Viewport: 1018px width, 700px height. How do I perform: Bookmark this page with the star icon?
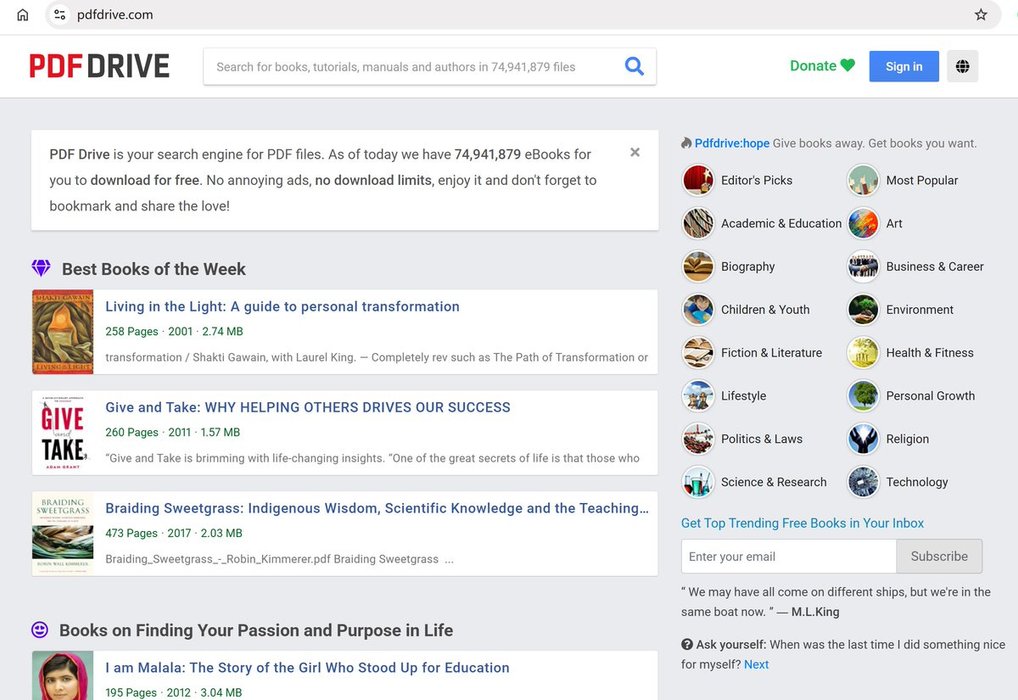pyautogui.click(x=981, y=15)
